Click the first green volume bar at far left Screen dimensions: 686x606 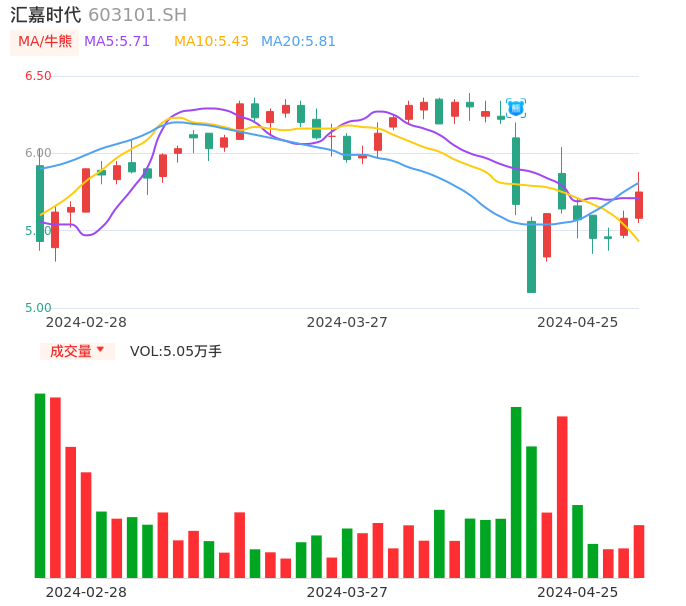(40, 486)
